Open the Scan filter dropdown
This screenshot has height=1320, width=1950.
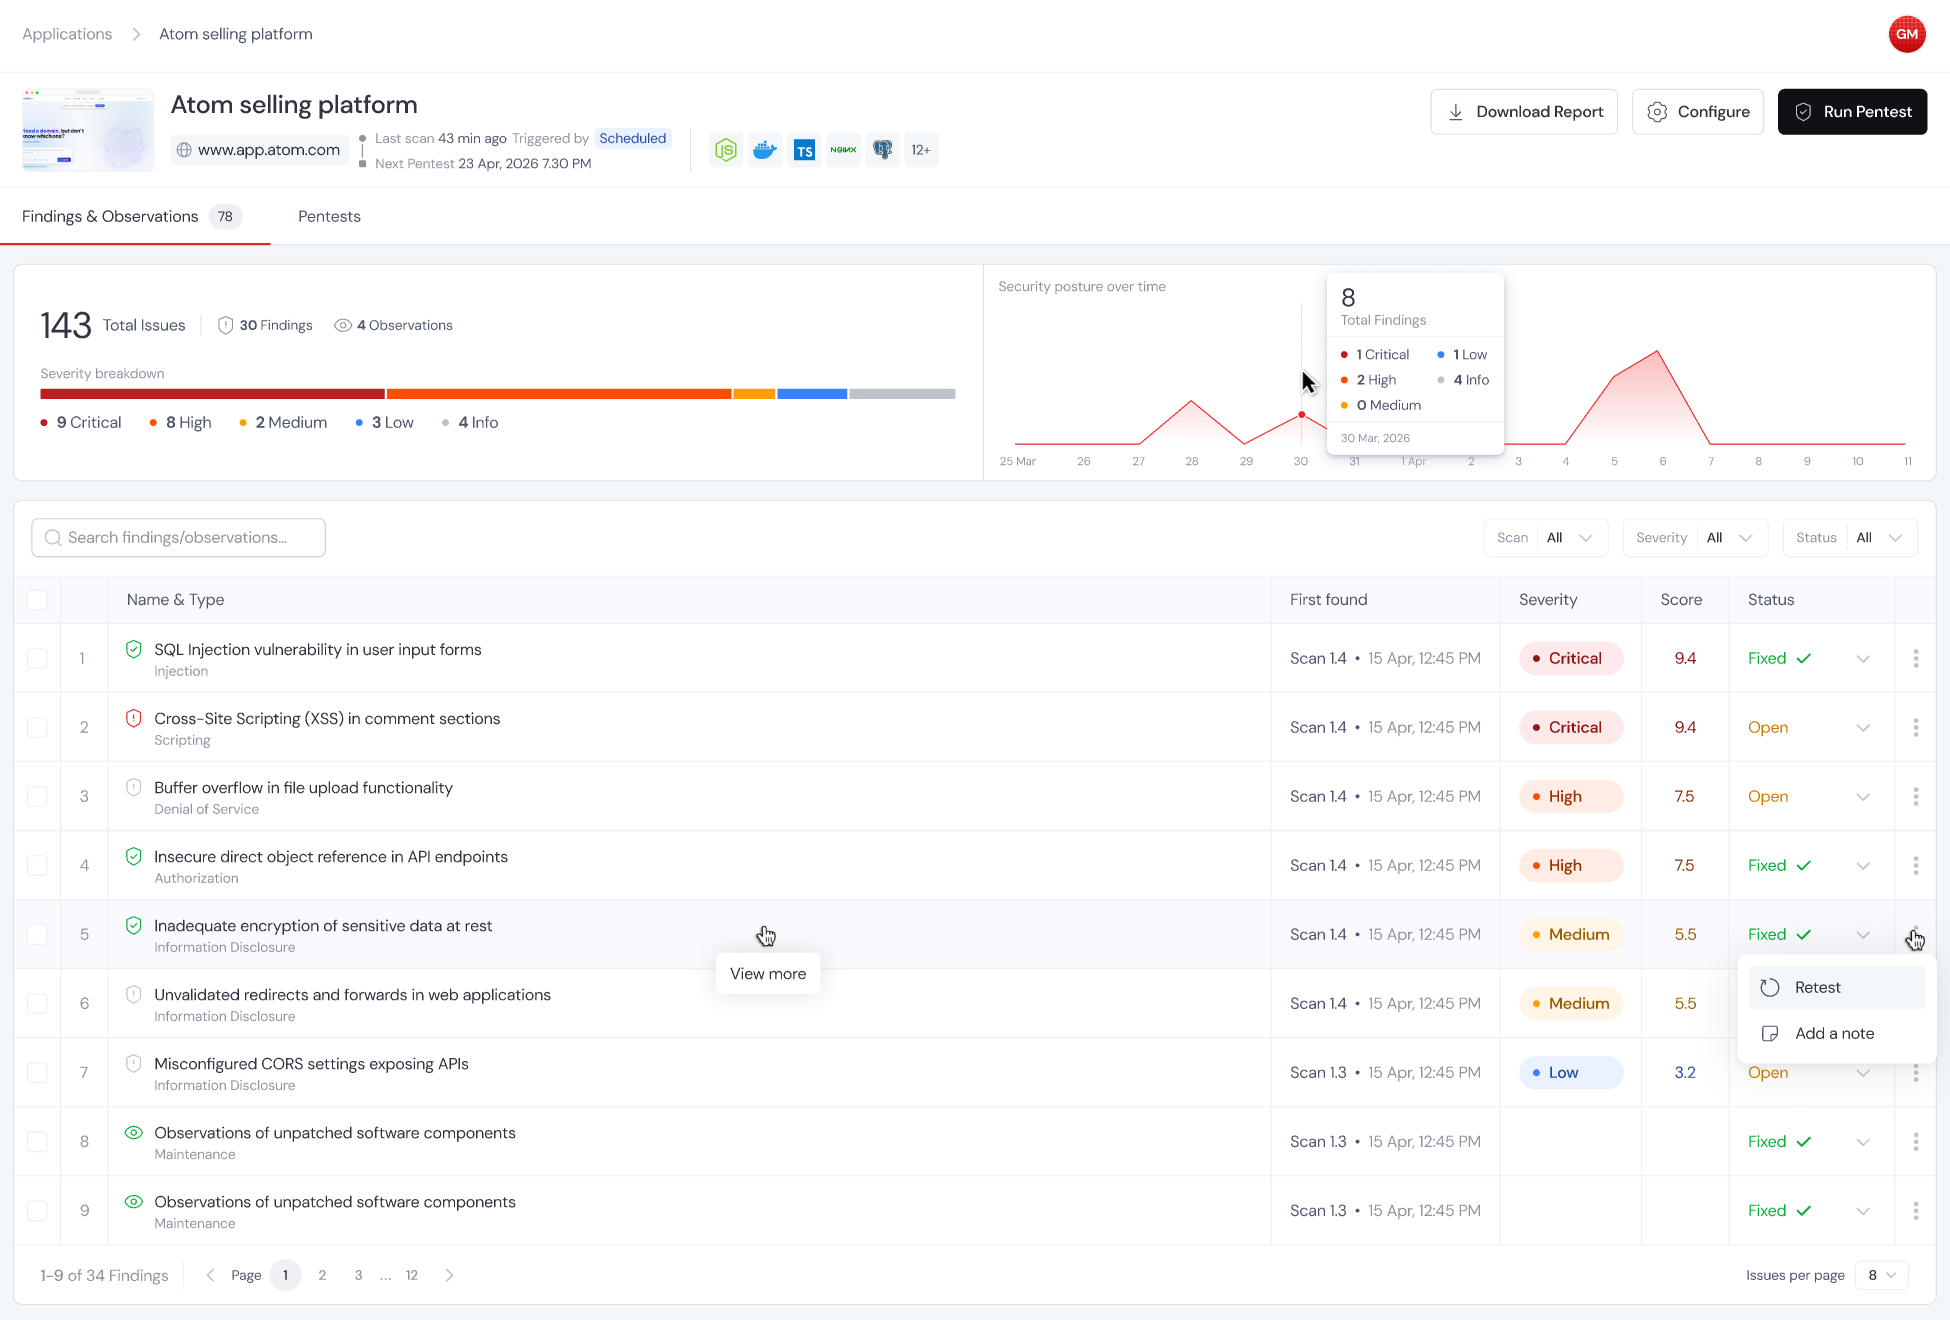[x=1545, y=537]
